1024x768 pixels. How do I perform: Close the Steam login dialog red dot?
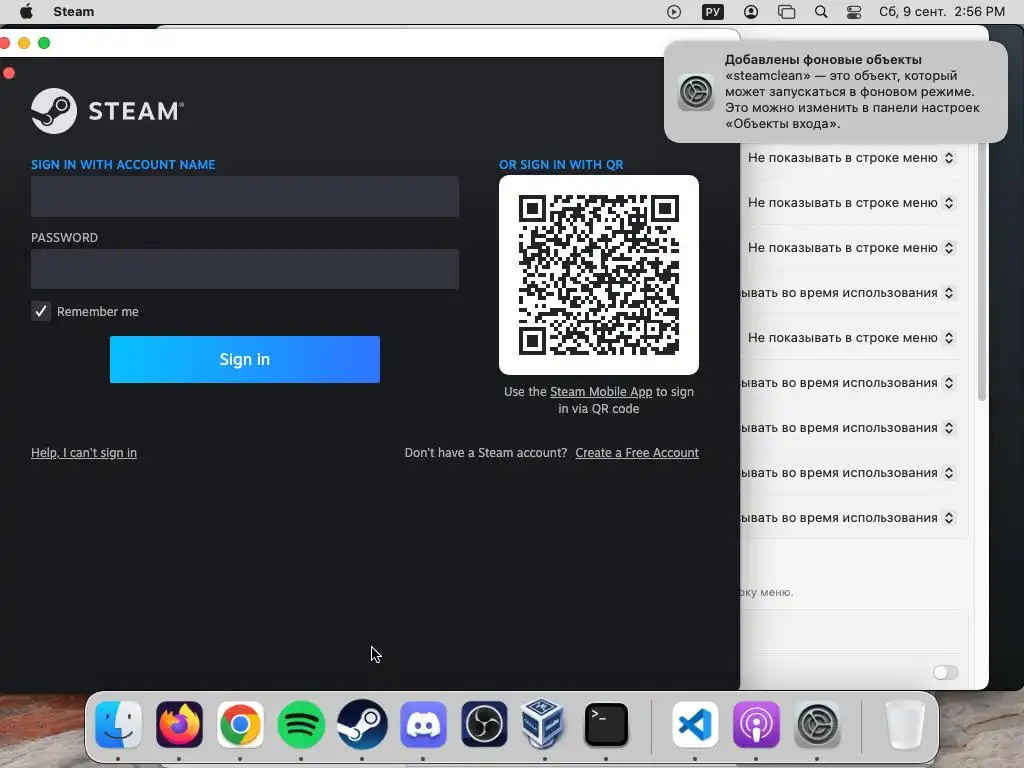click(x=9, y=73)
